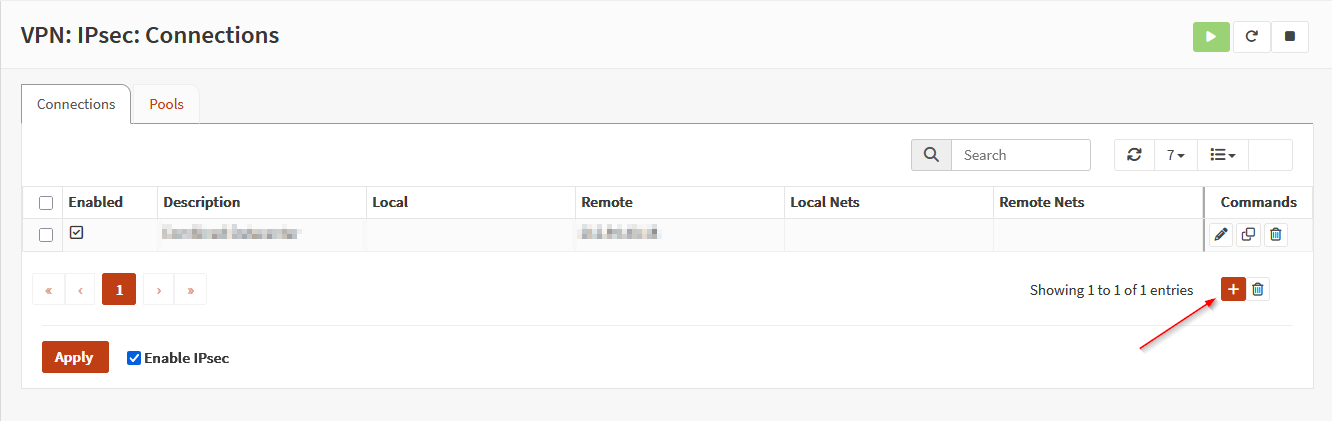Start the IPsec service with the green play button
The width and height of the screenshot is (1332, 421).
(x=1211, y=36)
